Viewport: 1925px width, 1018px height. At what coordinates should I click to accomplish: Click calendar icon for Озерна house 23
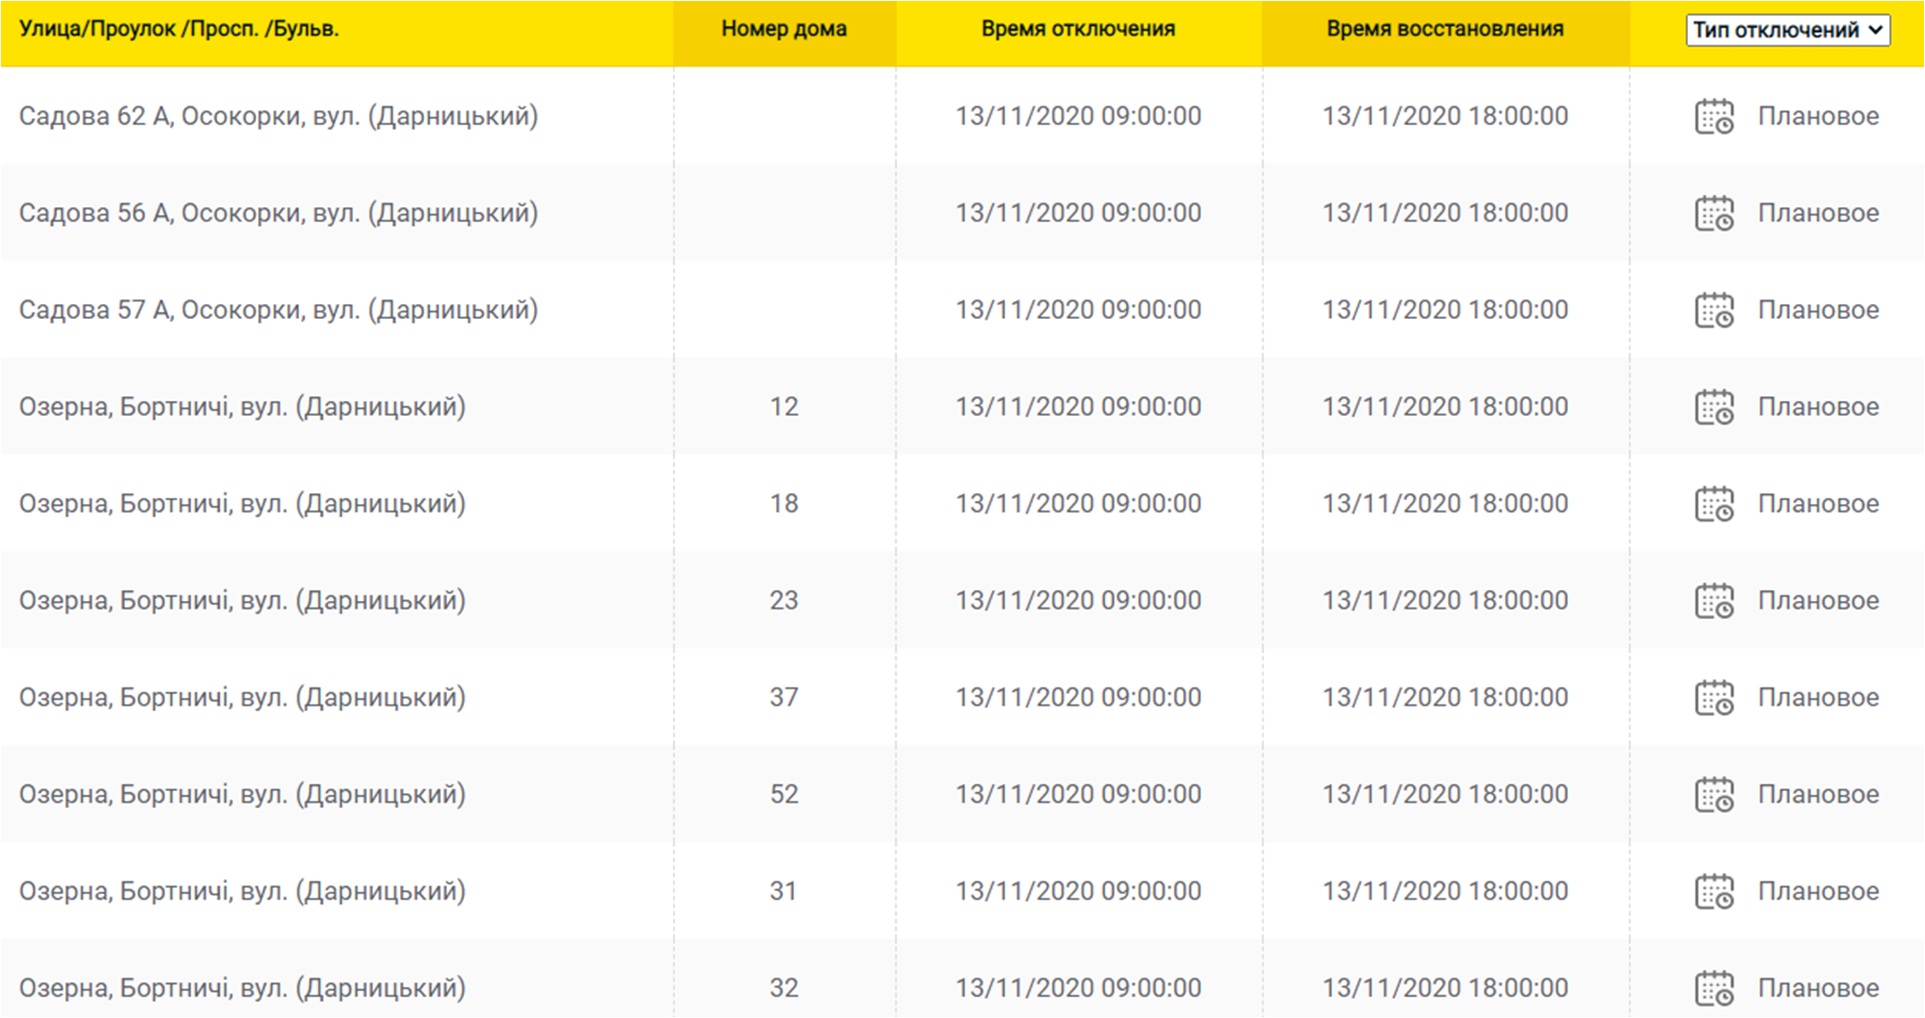[1714, 601]
